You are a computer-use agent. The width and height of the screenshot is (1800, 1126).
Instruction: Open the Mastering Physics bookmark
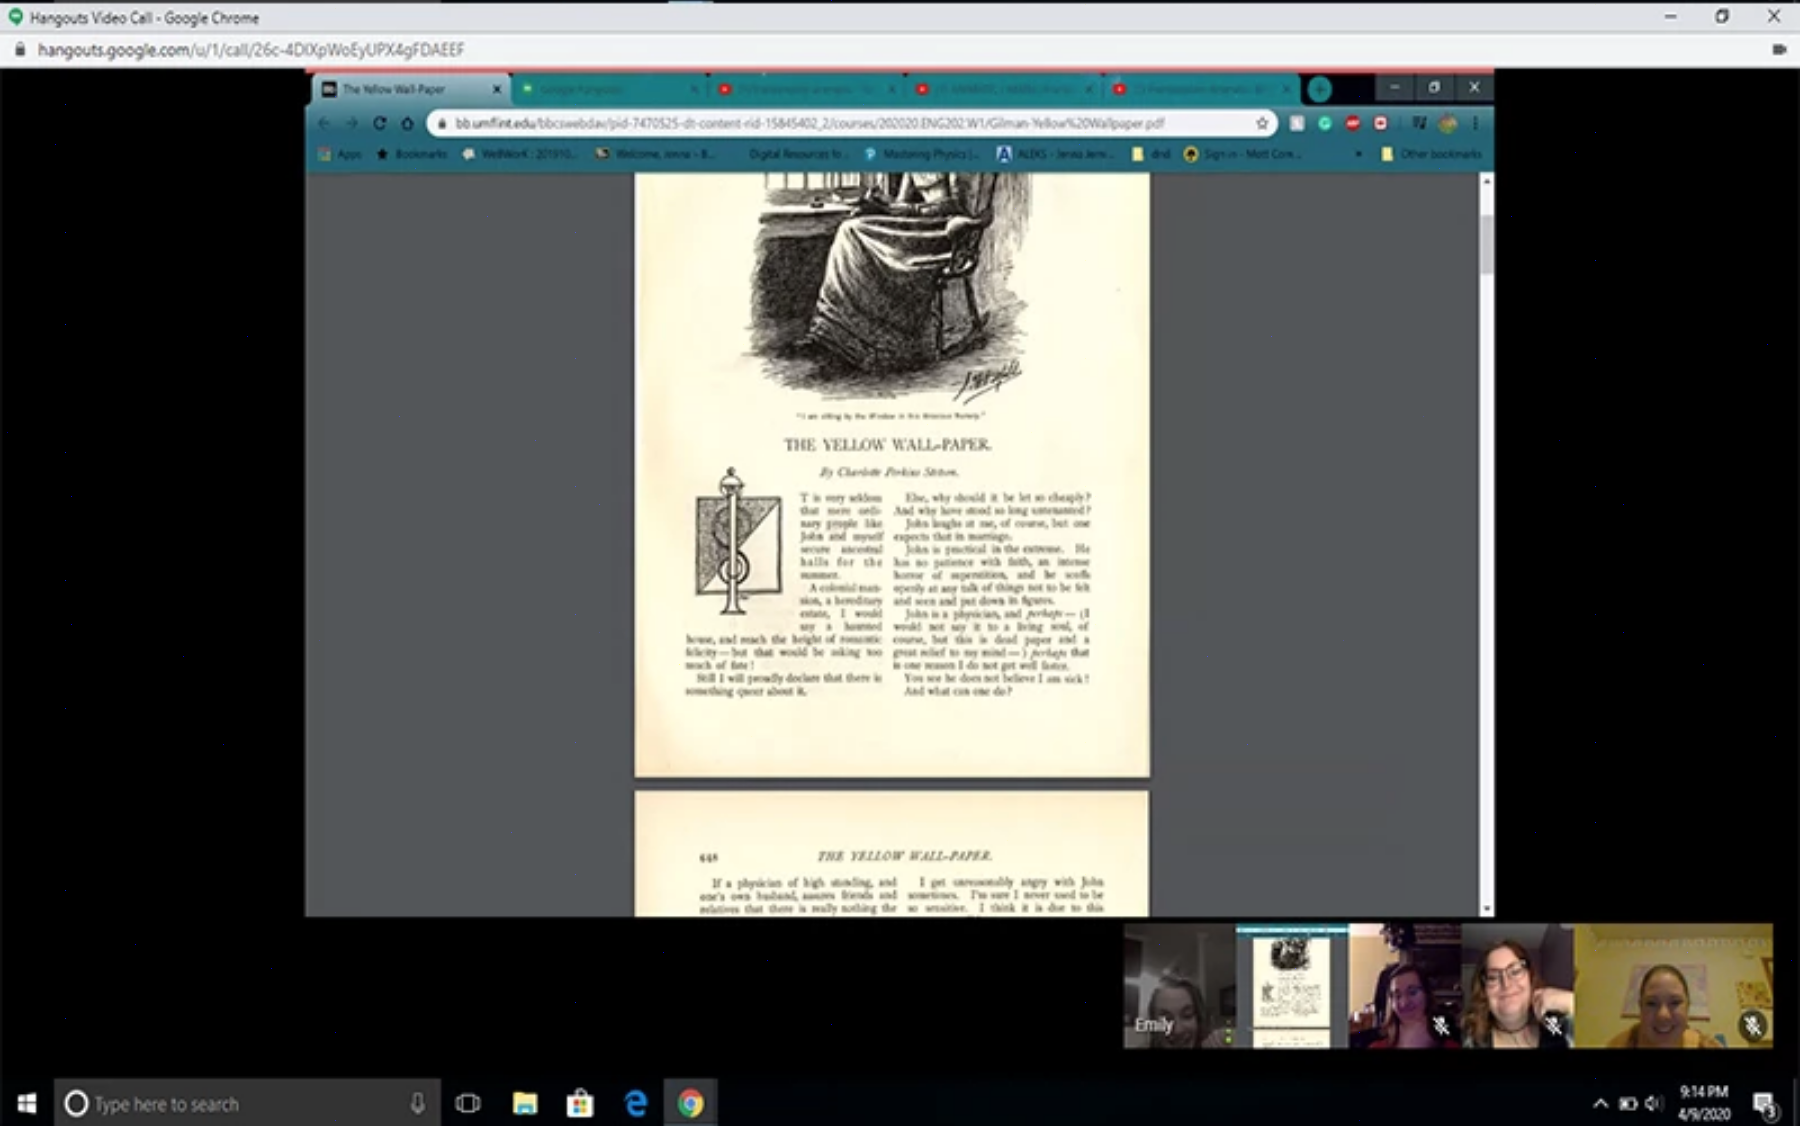921,154
